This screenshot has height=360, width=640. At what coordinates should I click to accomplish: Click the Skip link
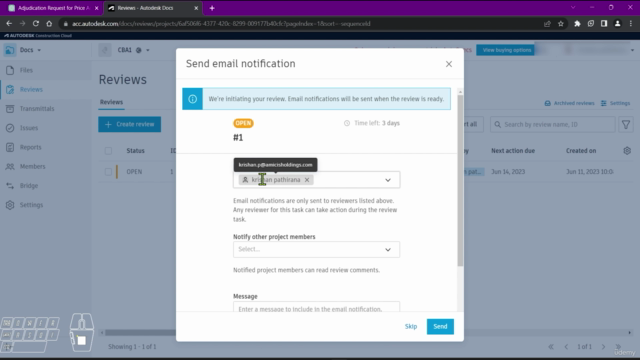pyautogui.click(x=411, y=327)
